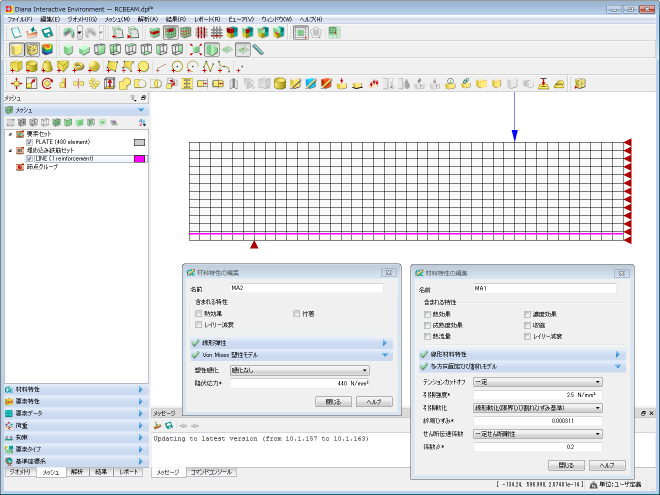
Task: Click the undo arrow icon in top toolbar
Action: [x=67, y=32]
